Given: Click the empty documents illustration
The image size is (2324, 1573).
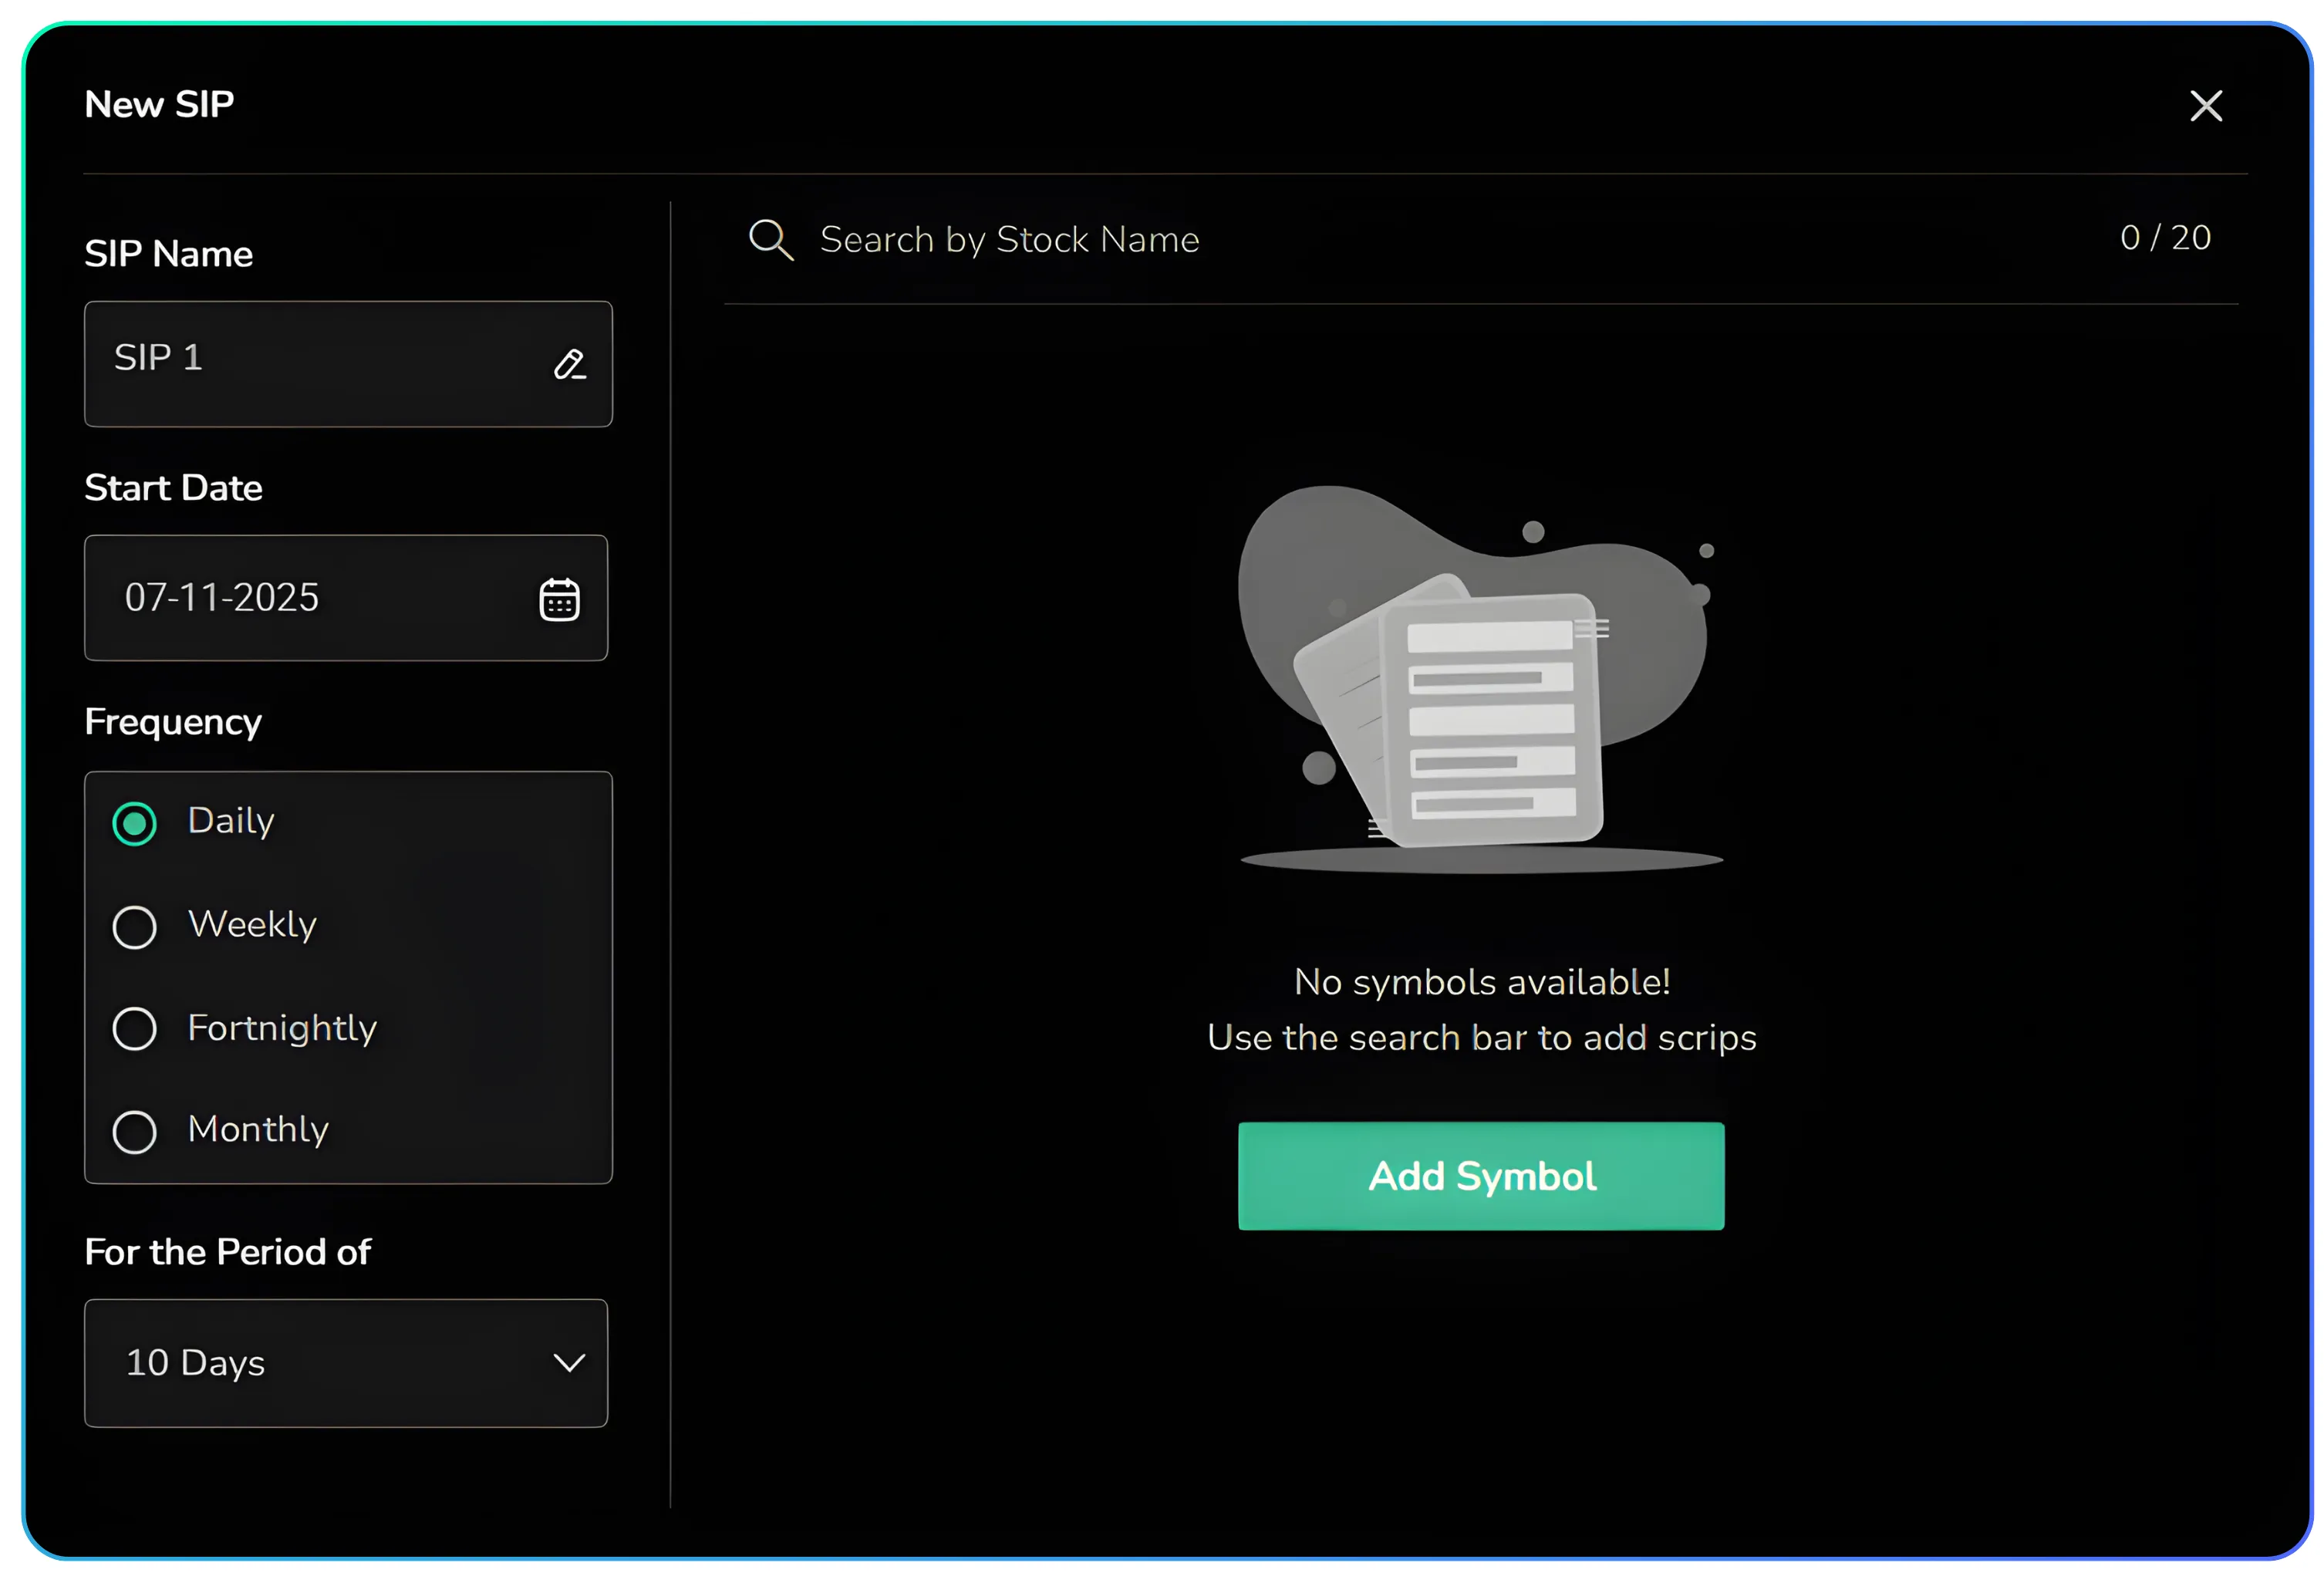Looking at the screenshot, I should tap(1480, 680).
